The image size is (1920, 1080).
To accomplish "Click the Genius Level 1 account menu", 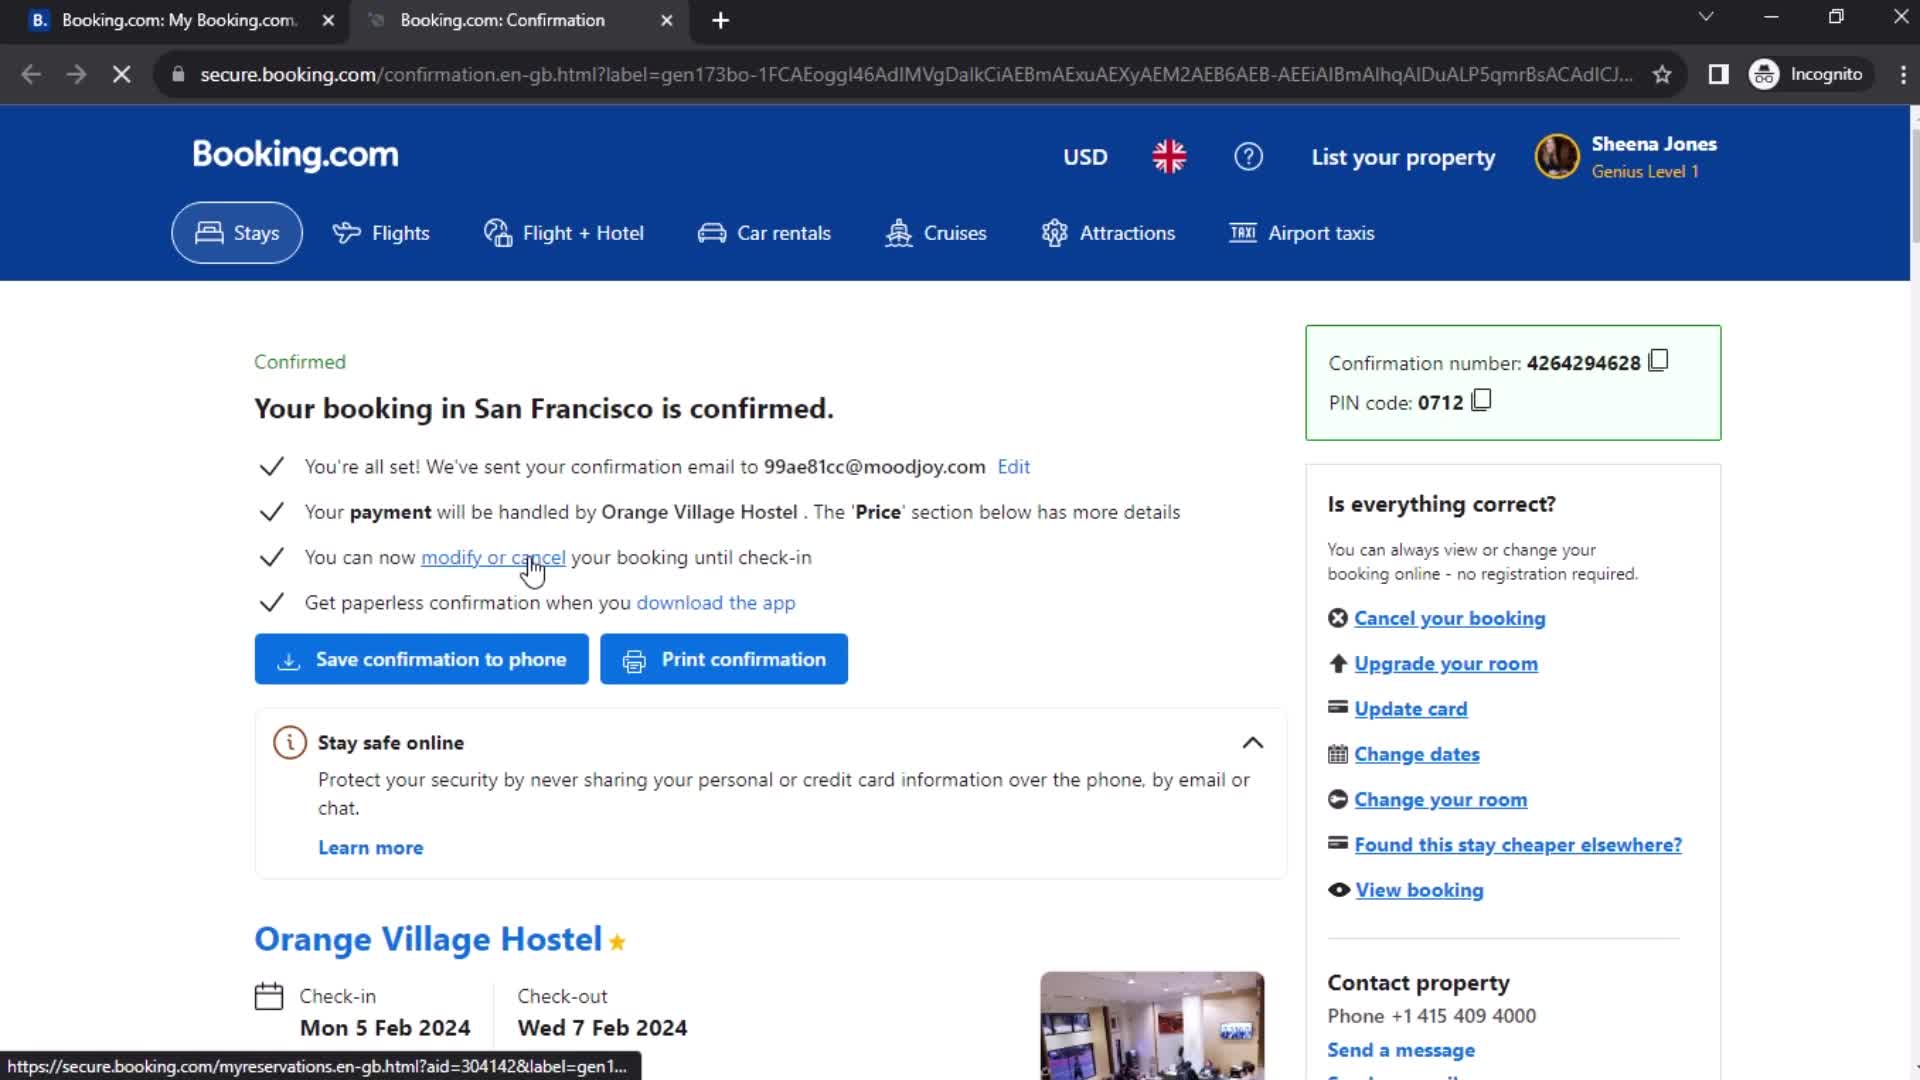I will [x=1627, y=157].
